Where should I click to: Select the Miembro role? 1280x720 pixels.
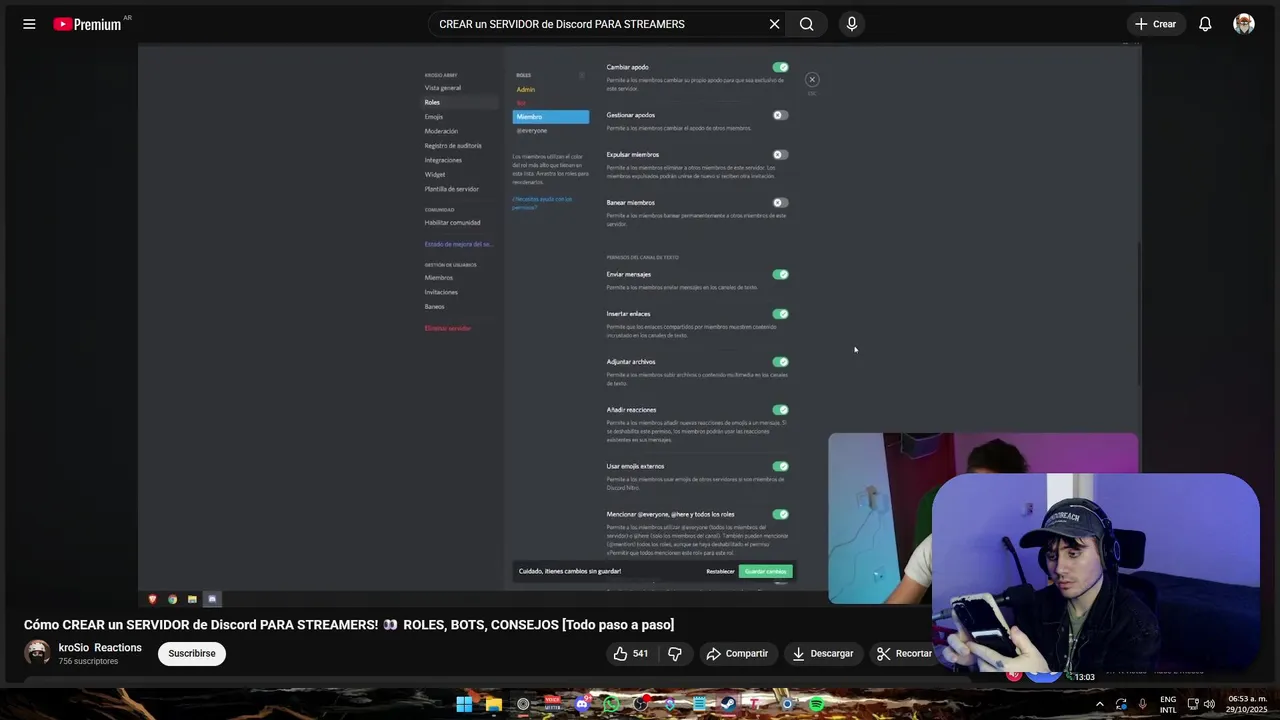551,117
